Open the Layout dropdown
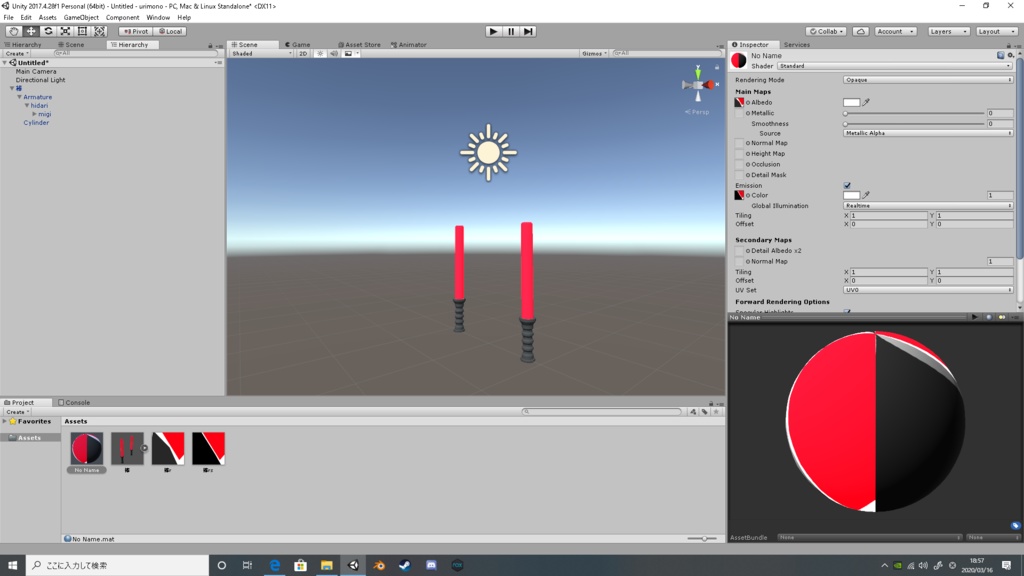This screenshot has height=576, width=1024. (x=996, y=31)
